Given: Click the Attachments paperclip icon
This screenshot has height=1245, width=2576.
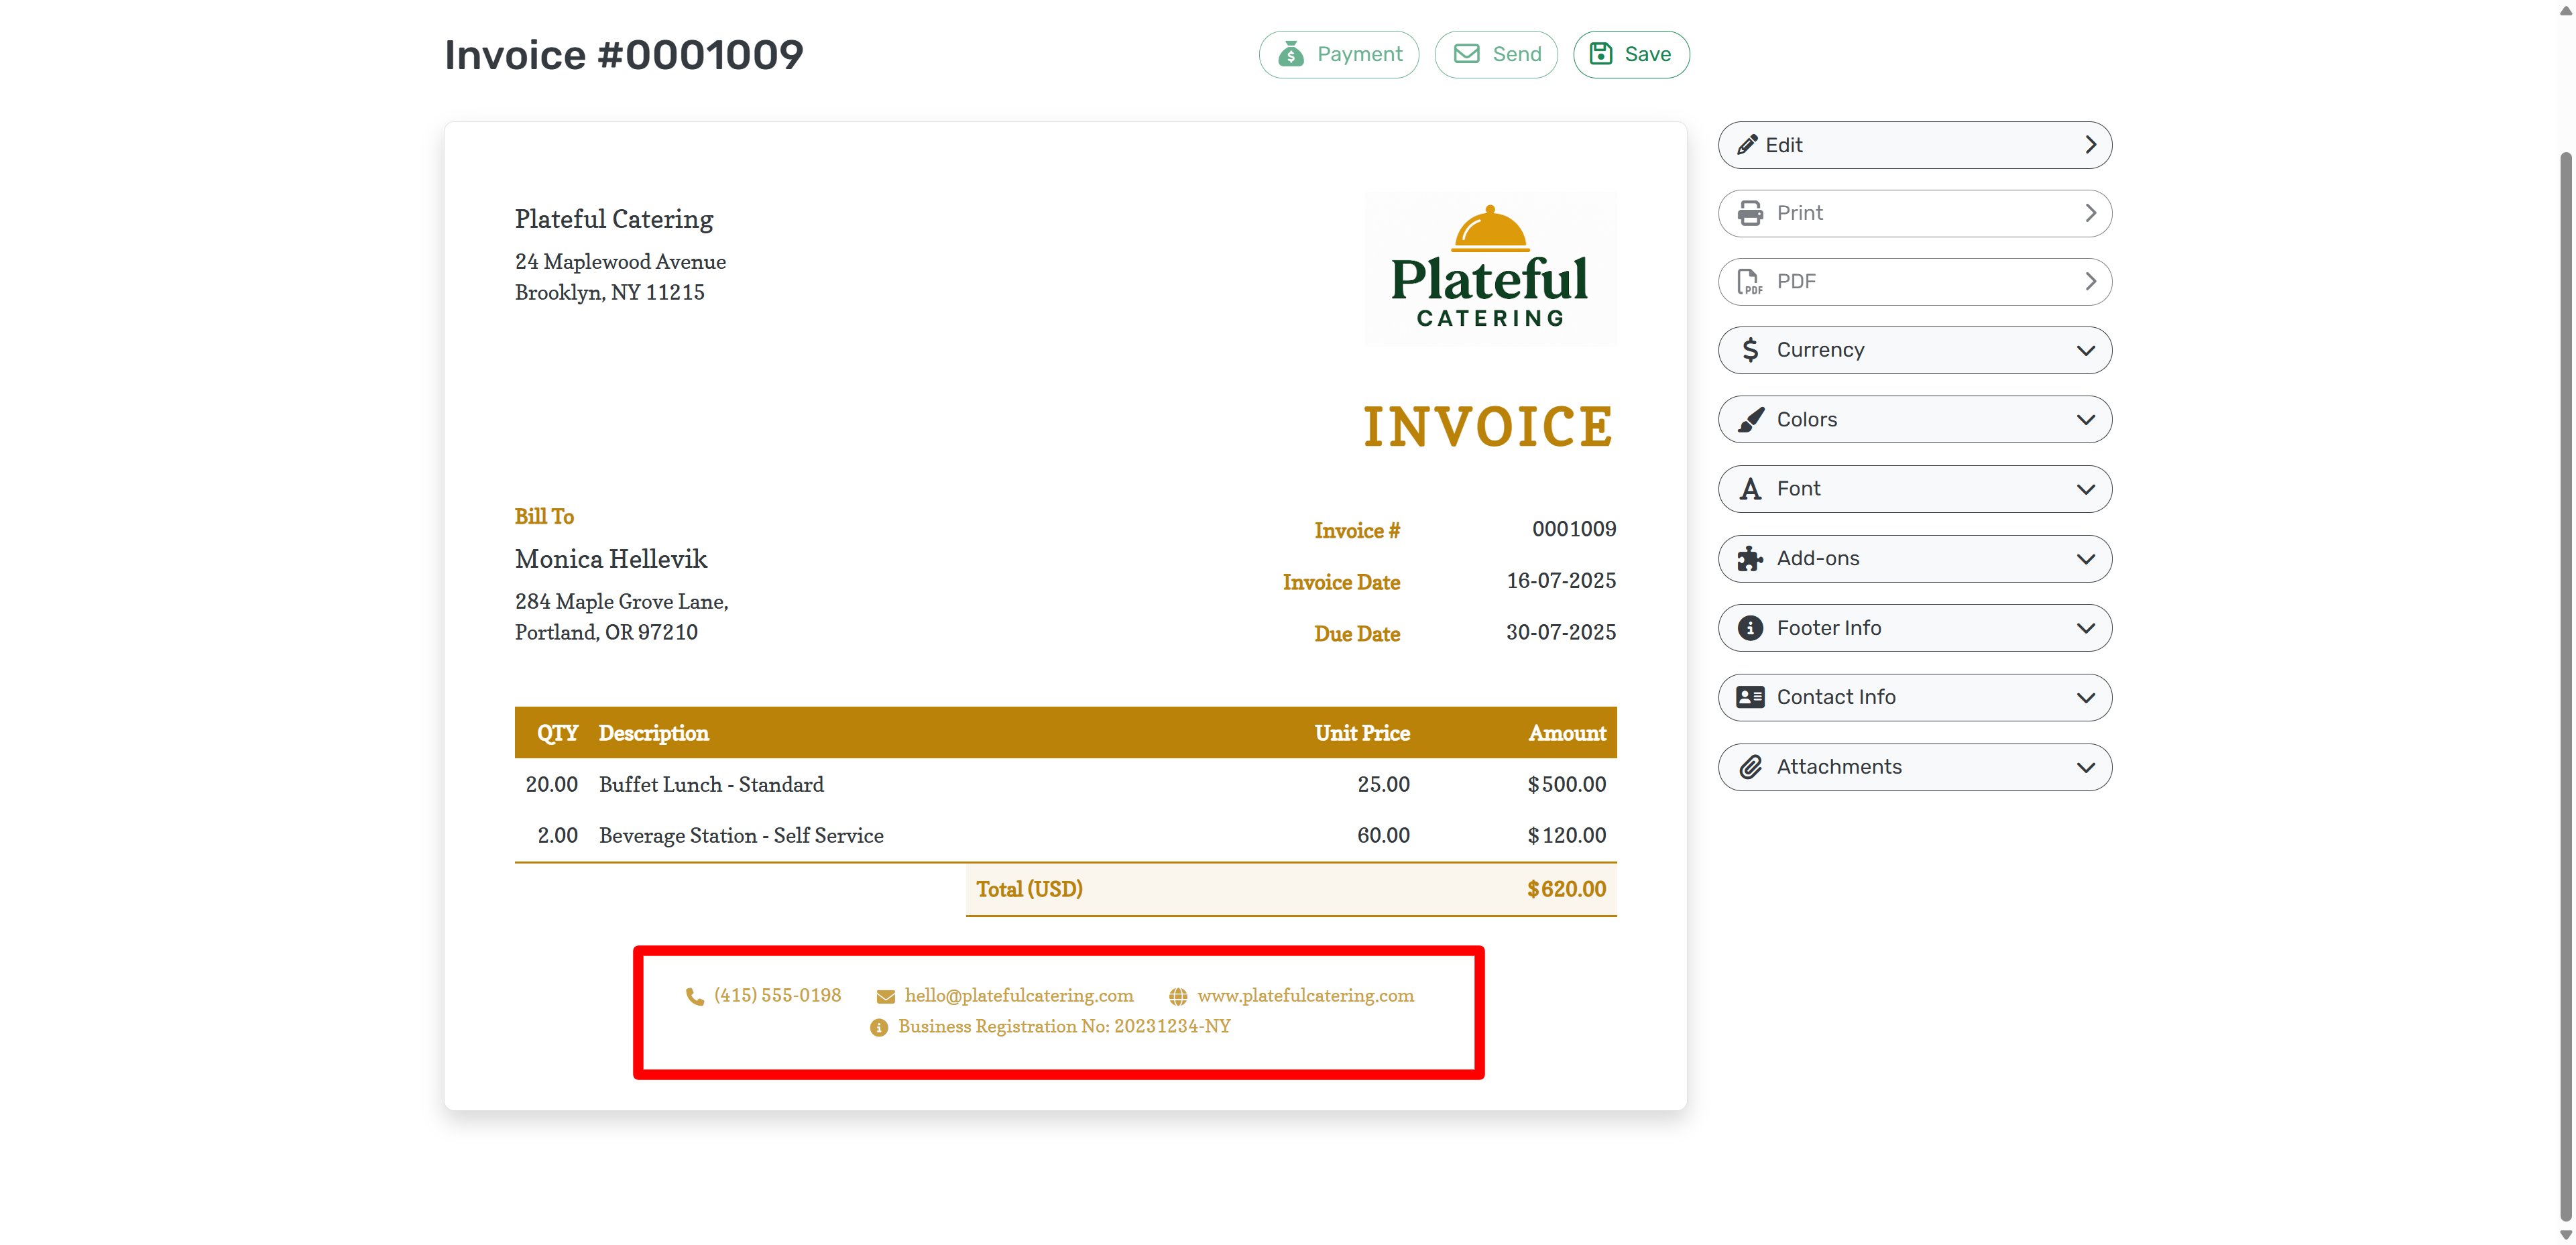Looking at the screenshot, I should click(x=1750, y=767).
